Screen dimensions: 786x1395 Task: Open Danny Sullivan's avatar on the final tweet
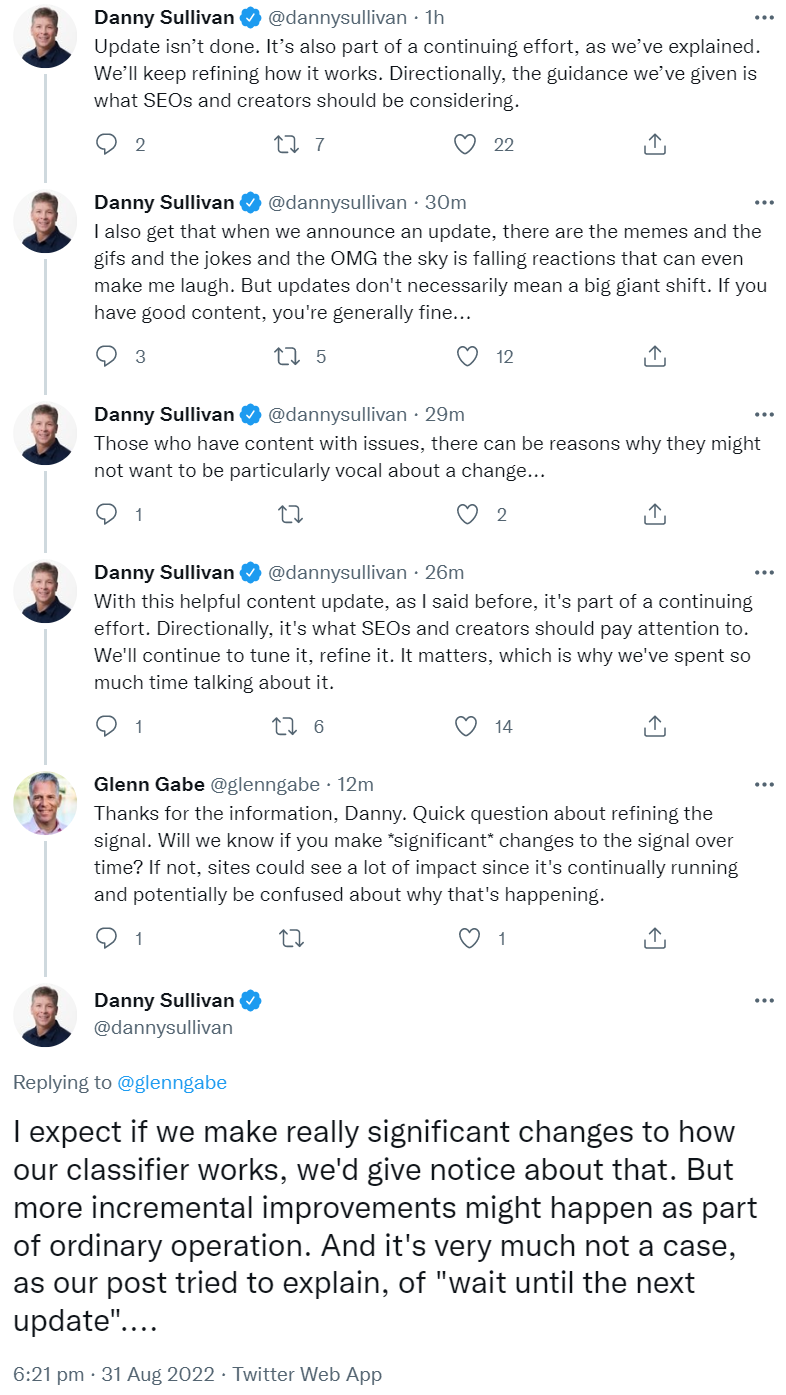coord(45,1015)
